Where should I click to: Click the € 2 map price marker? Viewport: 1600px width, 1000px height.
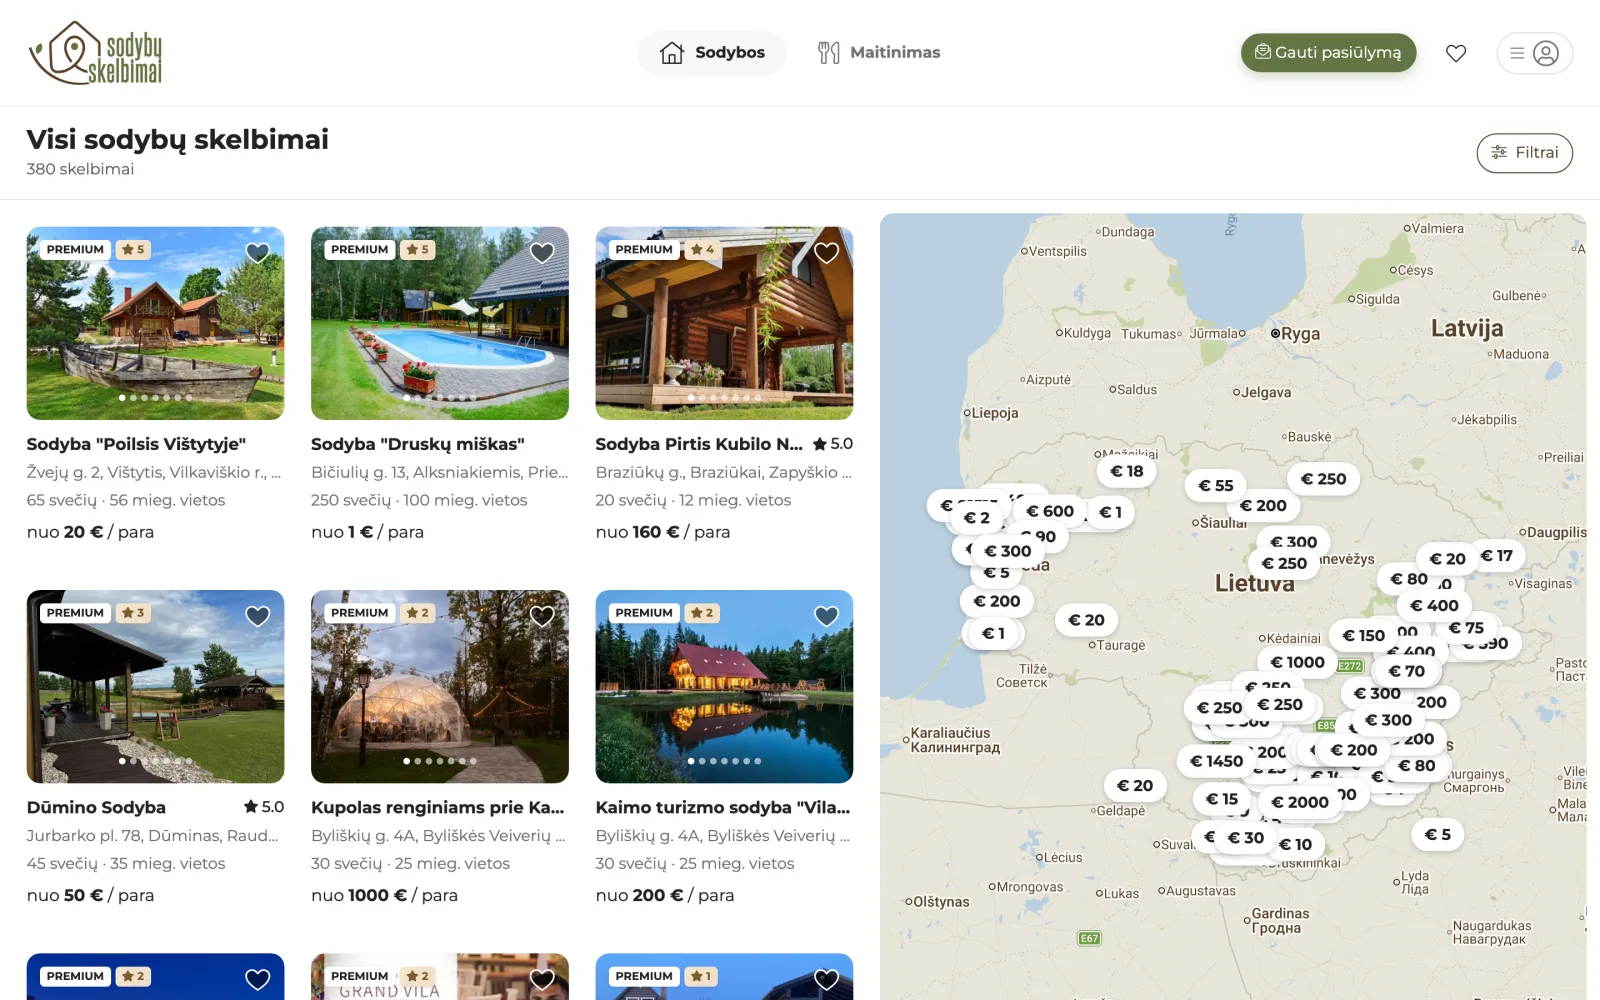point(977,517)
